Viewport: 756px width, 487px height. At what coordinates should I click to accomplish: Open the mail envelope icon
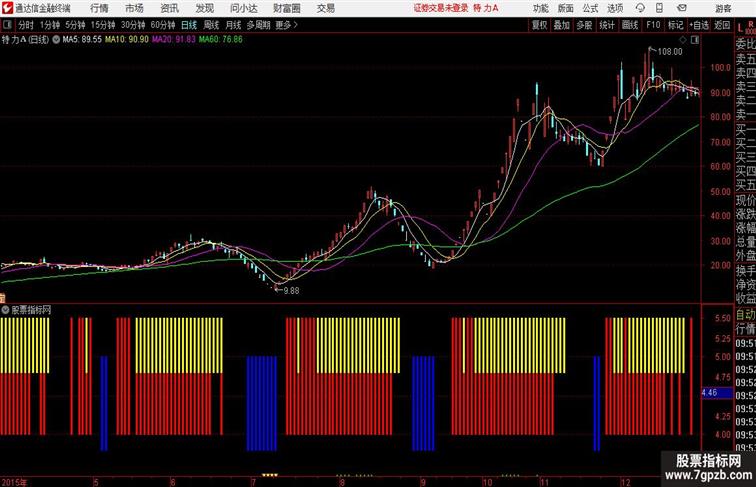[x=682, y=8]
